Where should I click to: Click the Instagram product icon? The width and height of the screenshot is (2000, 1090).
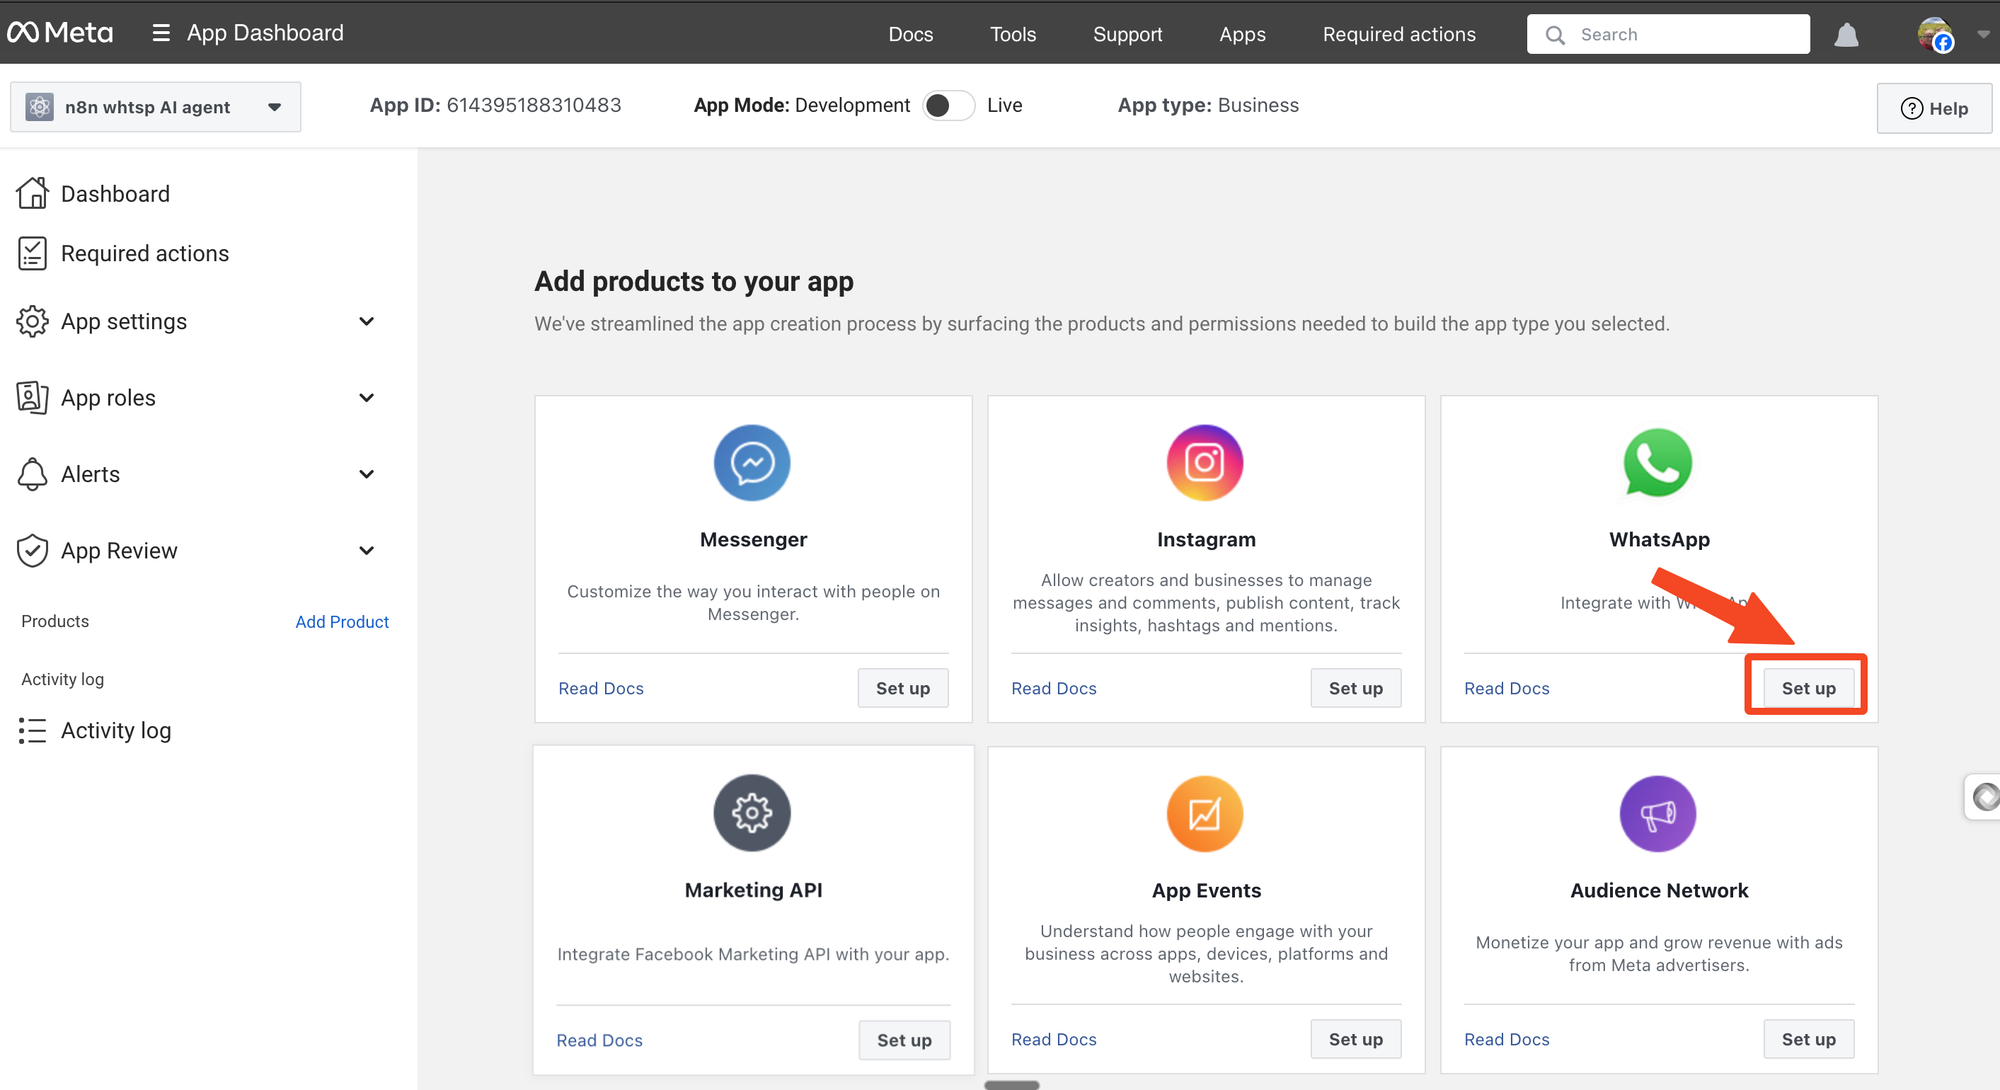click(1205, 463)
